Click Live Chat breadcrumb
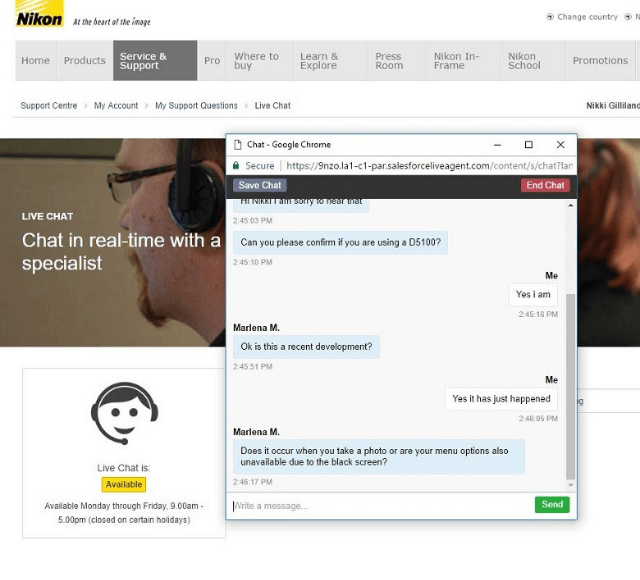The image size is (640, 580). point(273,106)
